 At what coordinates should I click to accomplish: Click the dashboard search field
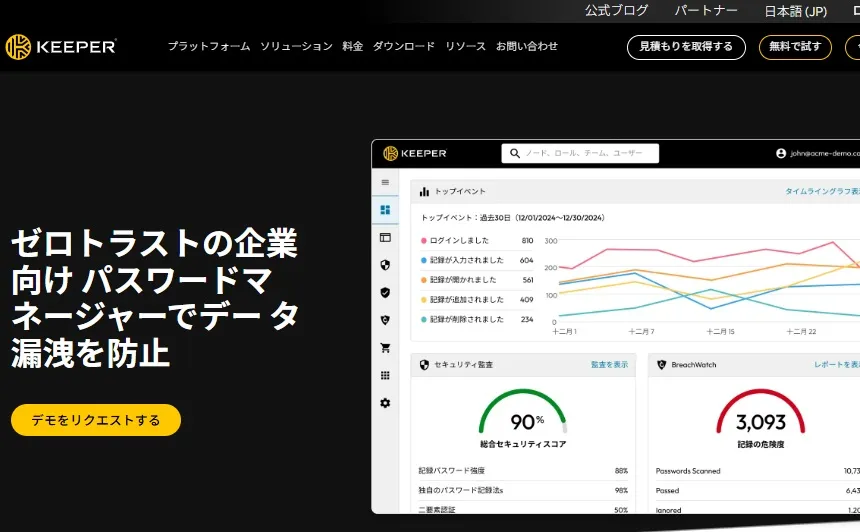580,154
